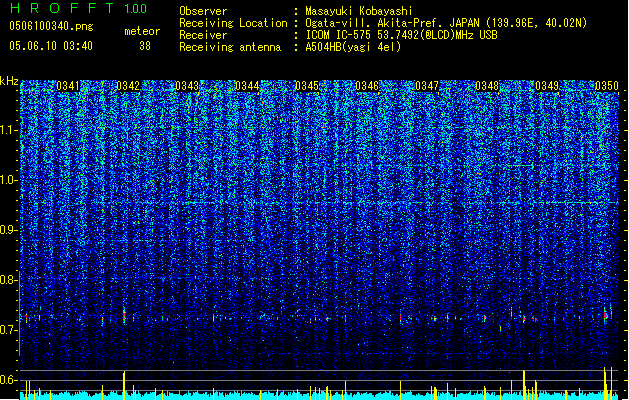Screen dimensions: 629x400
Task: Click the 0.8 kHz frequency tick label
Action: pos(9,280)
